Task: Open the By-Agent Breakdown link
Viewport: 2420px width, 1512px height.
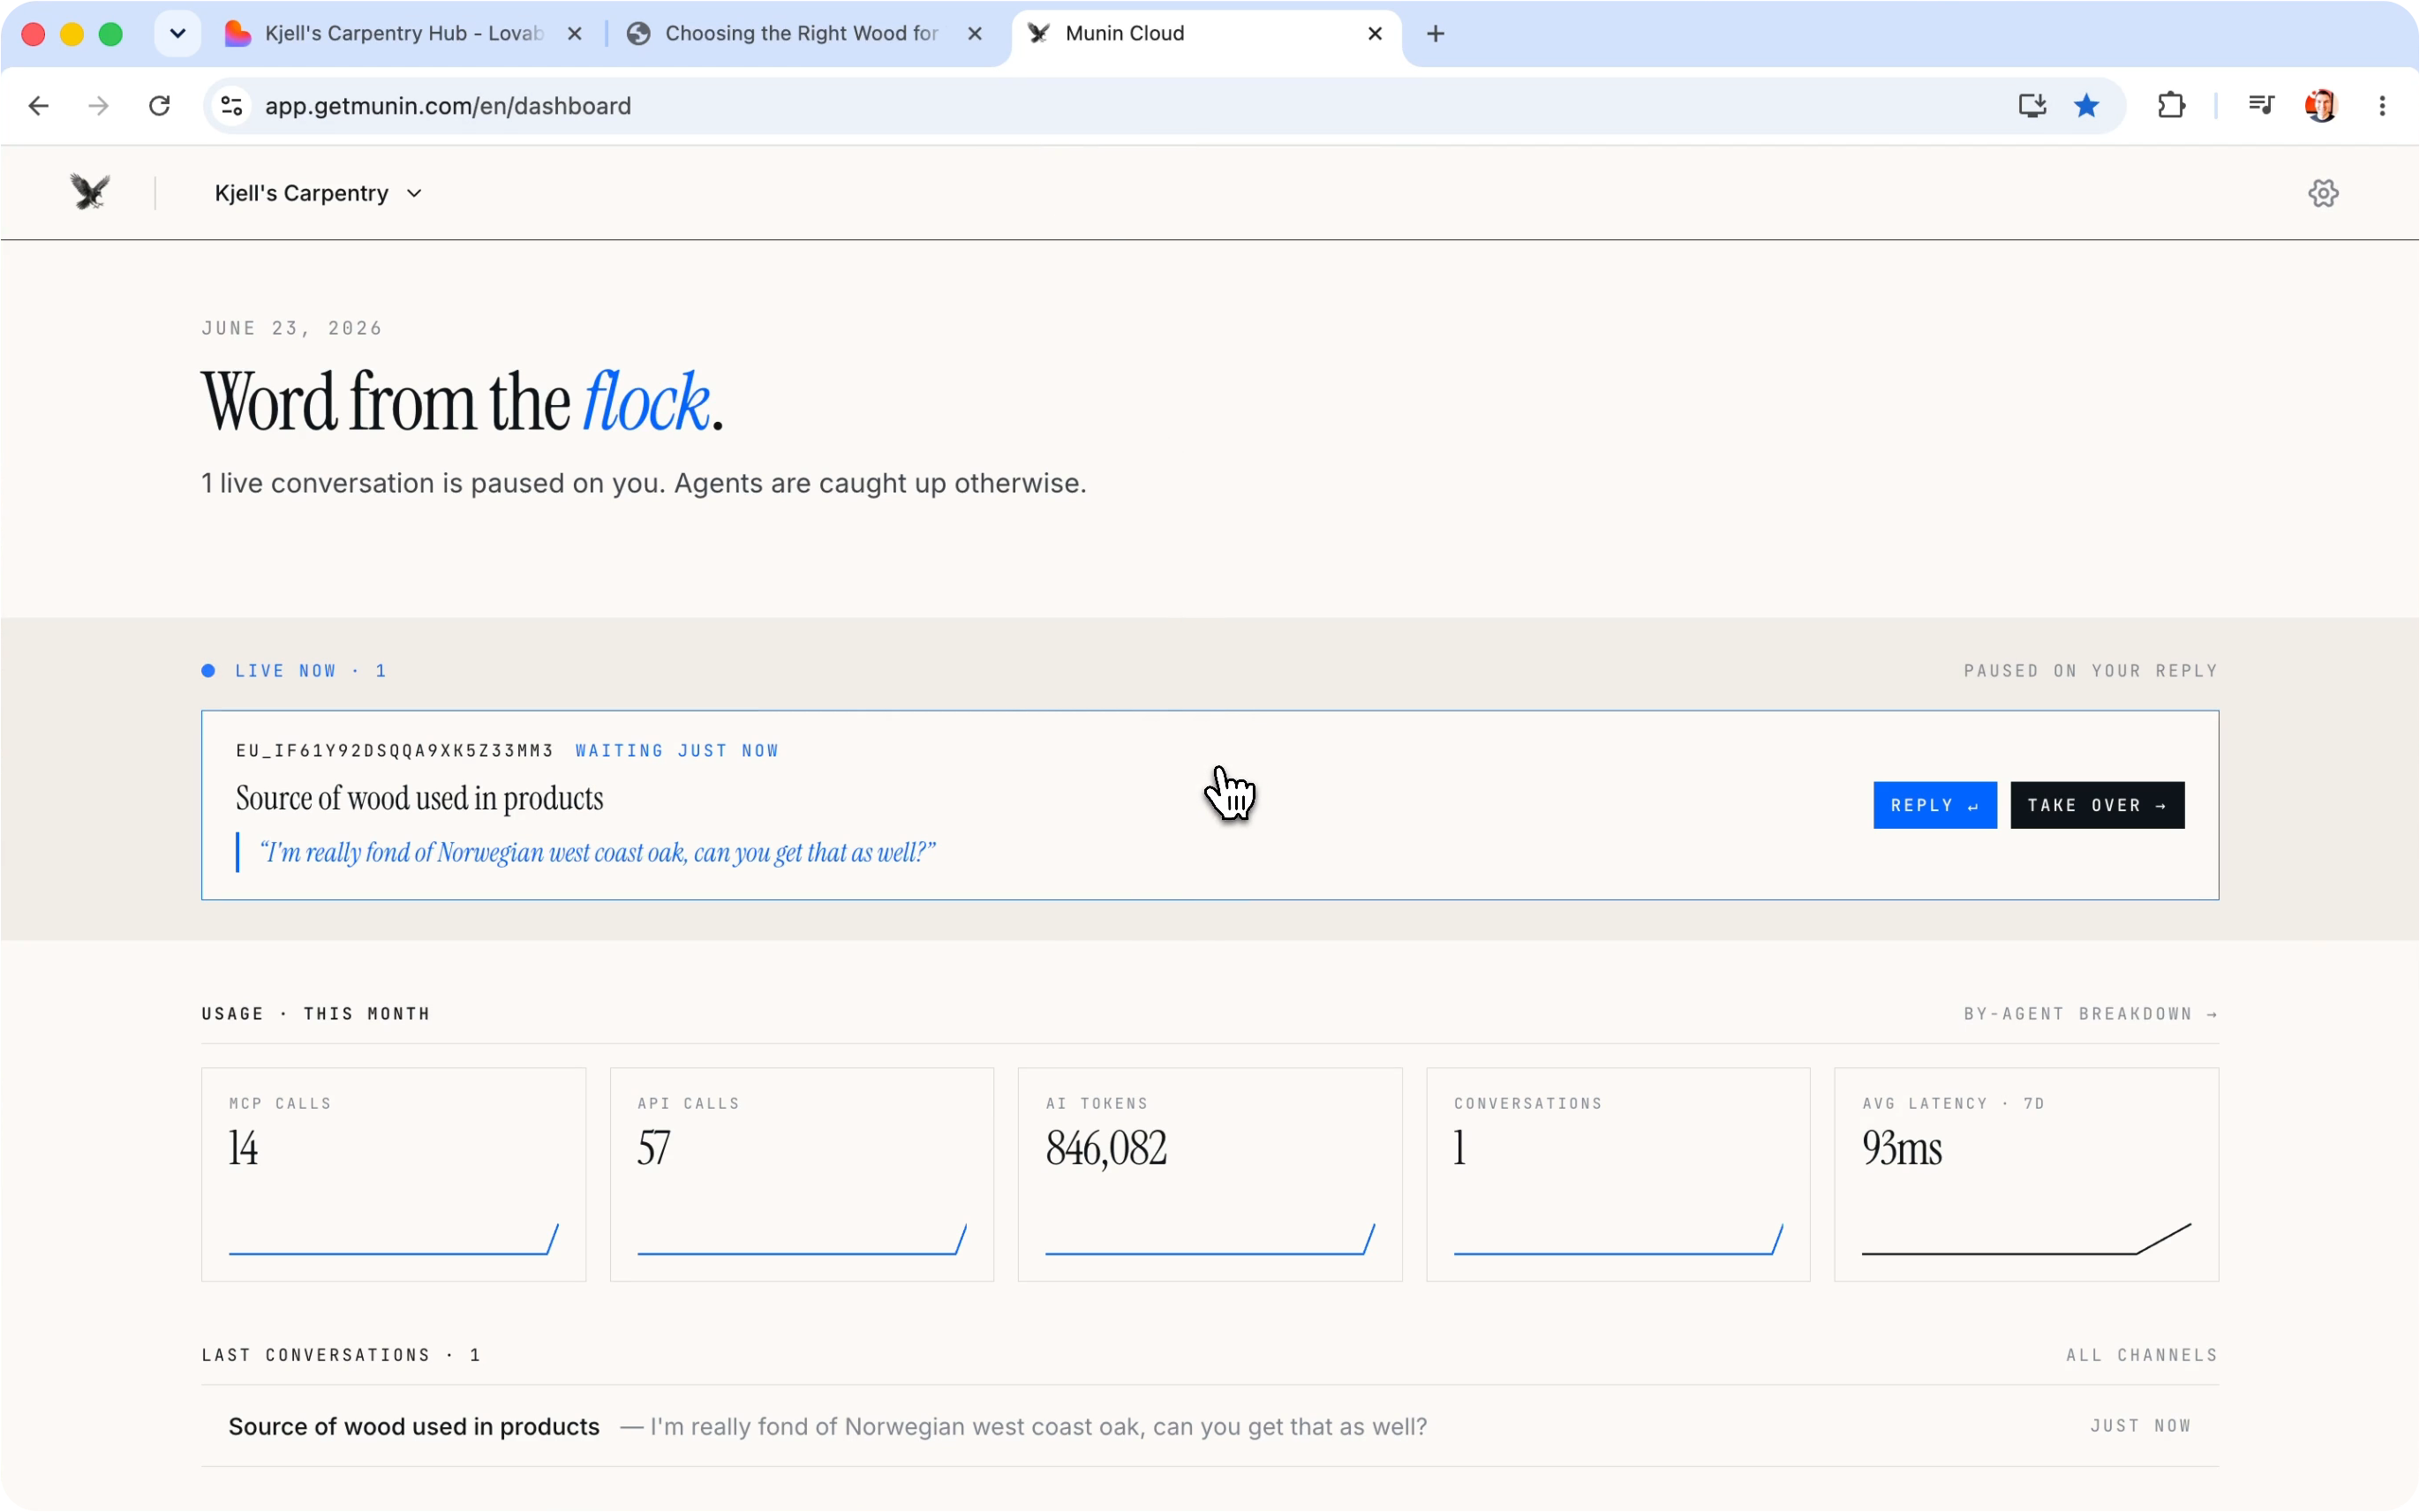Action: click(2090, 1014)
